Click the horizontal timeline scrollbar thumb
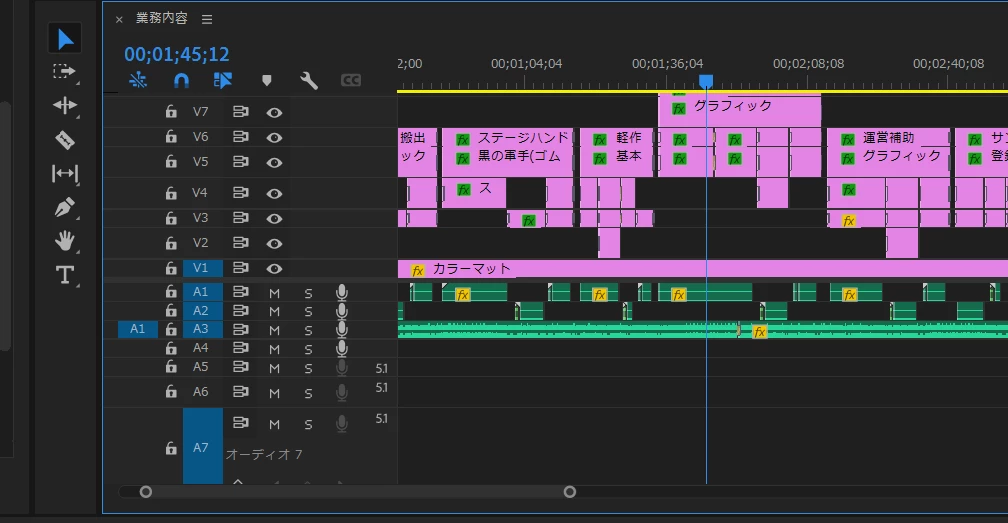The image size is (1008, 523). pos(357,492)
